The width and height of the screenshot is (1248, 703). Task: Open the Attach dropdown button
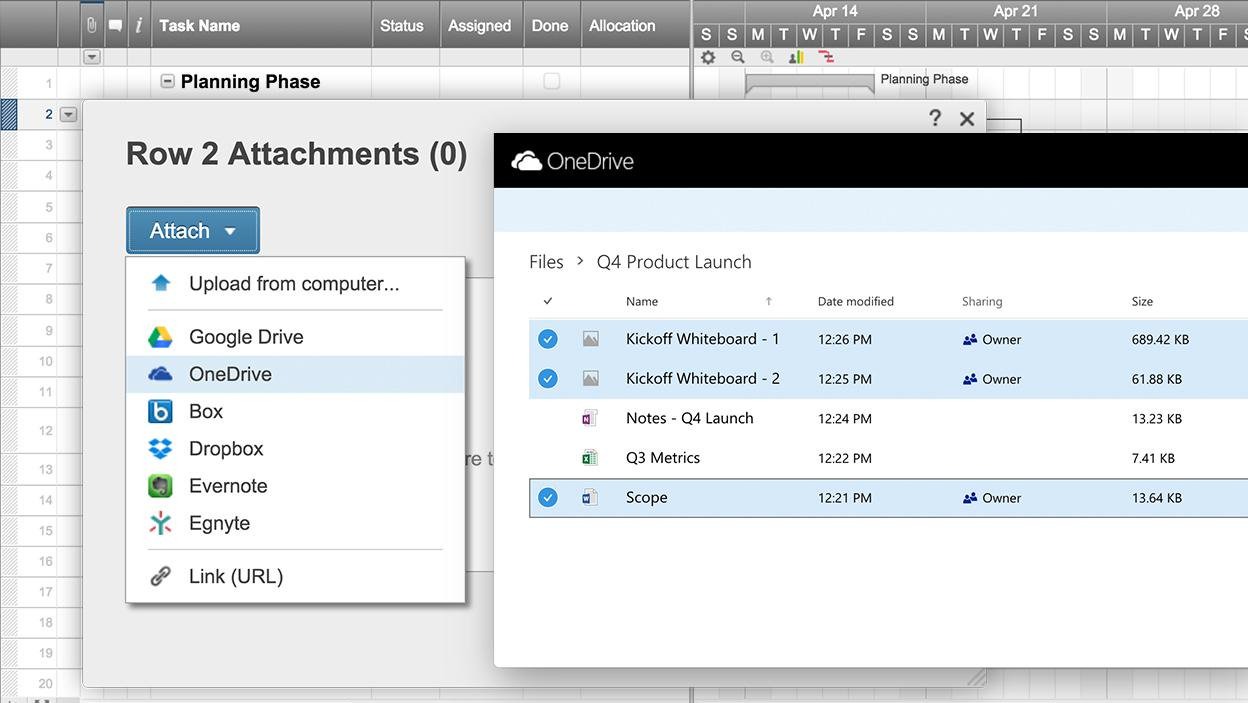point(193,231)
